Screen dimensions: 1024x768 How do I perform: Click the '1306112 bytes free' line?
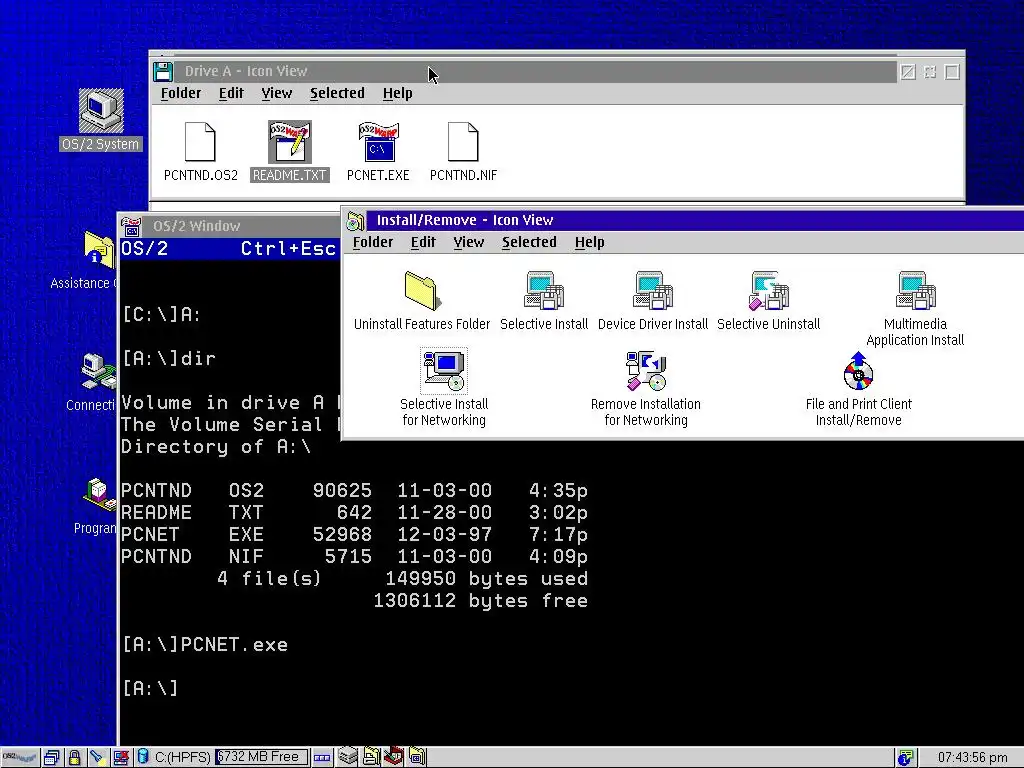pos(481,601)
